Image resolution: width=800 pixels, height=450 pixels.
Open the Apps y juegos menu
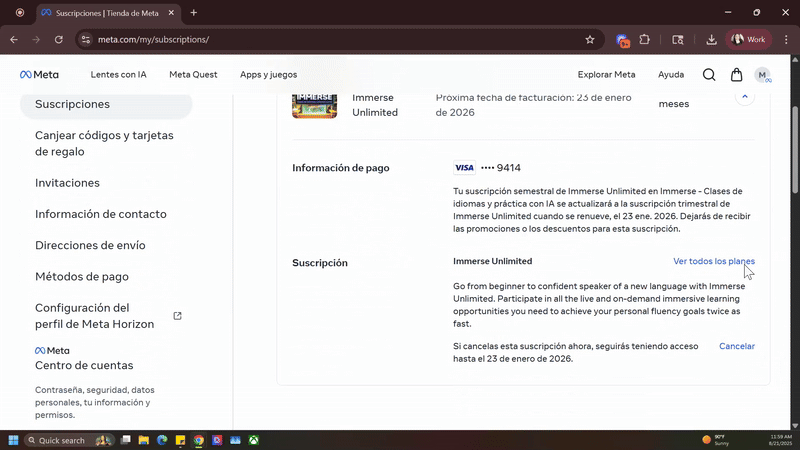(x=268, y=75)
